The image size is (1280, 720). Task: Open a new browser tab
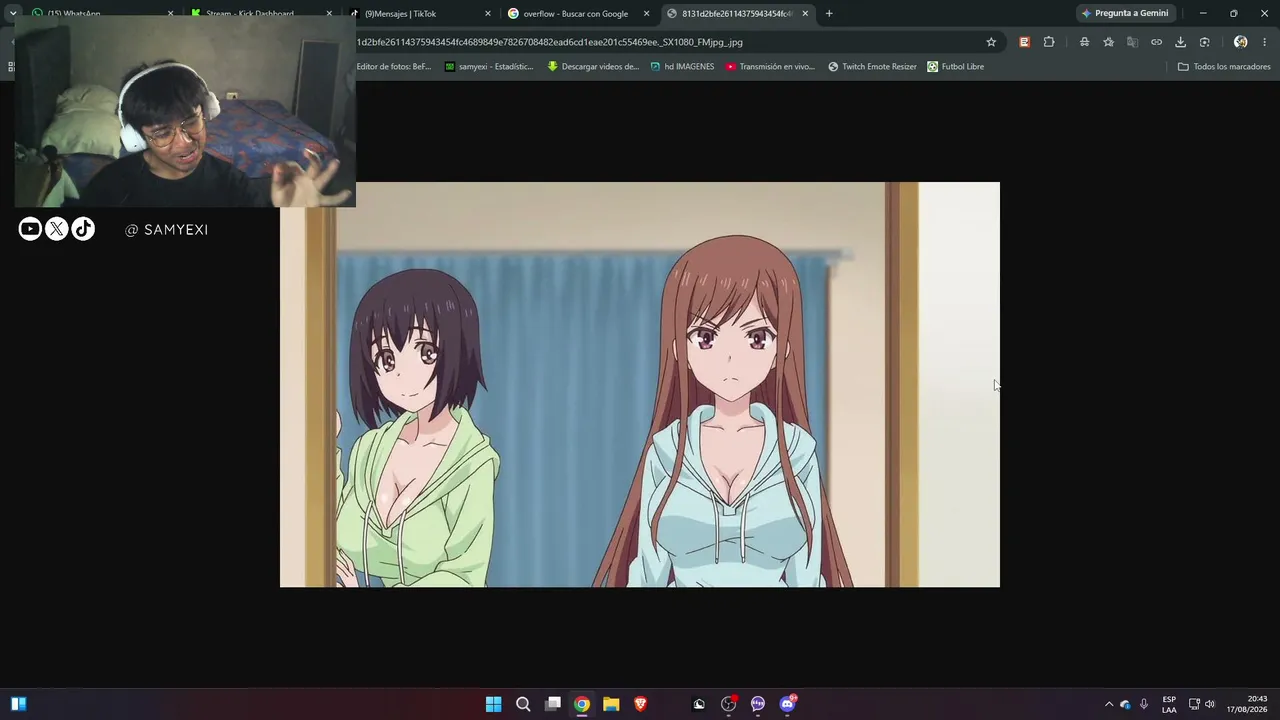coord(829,13)
